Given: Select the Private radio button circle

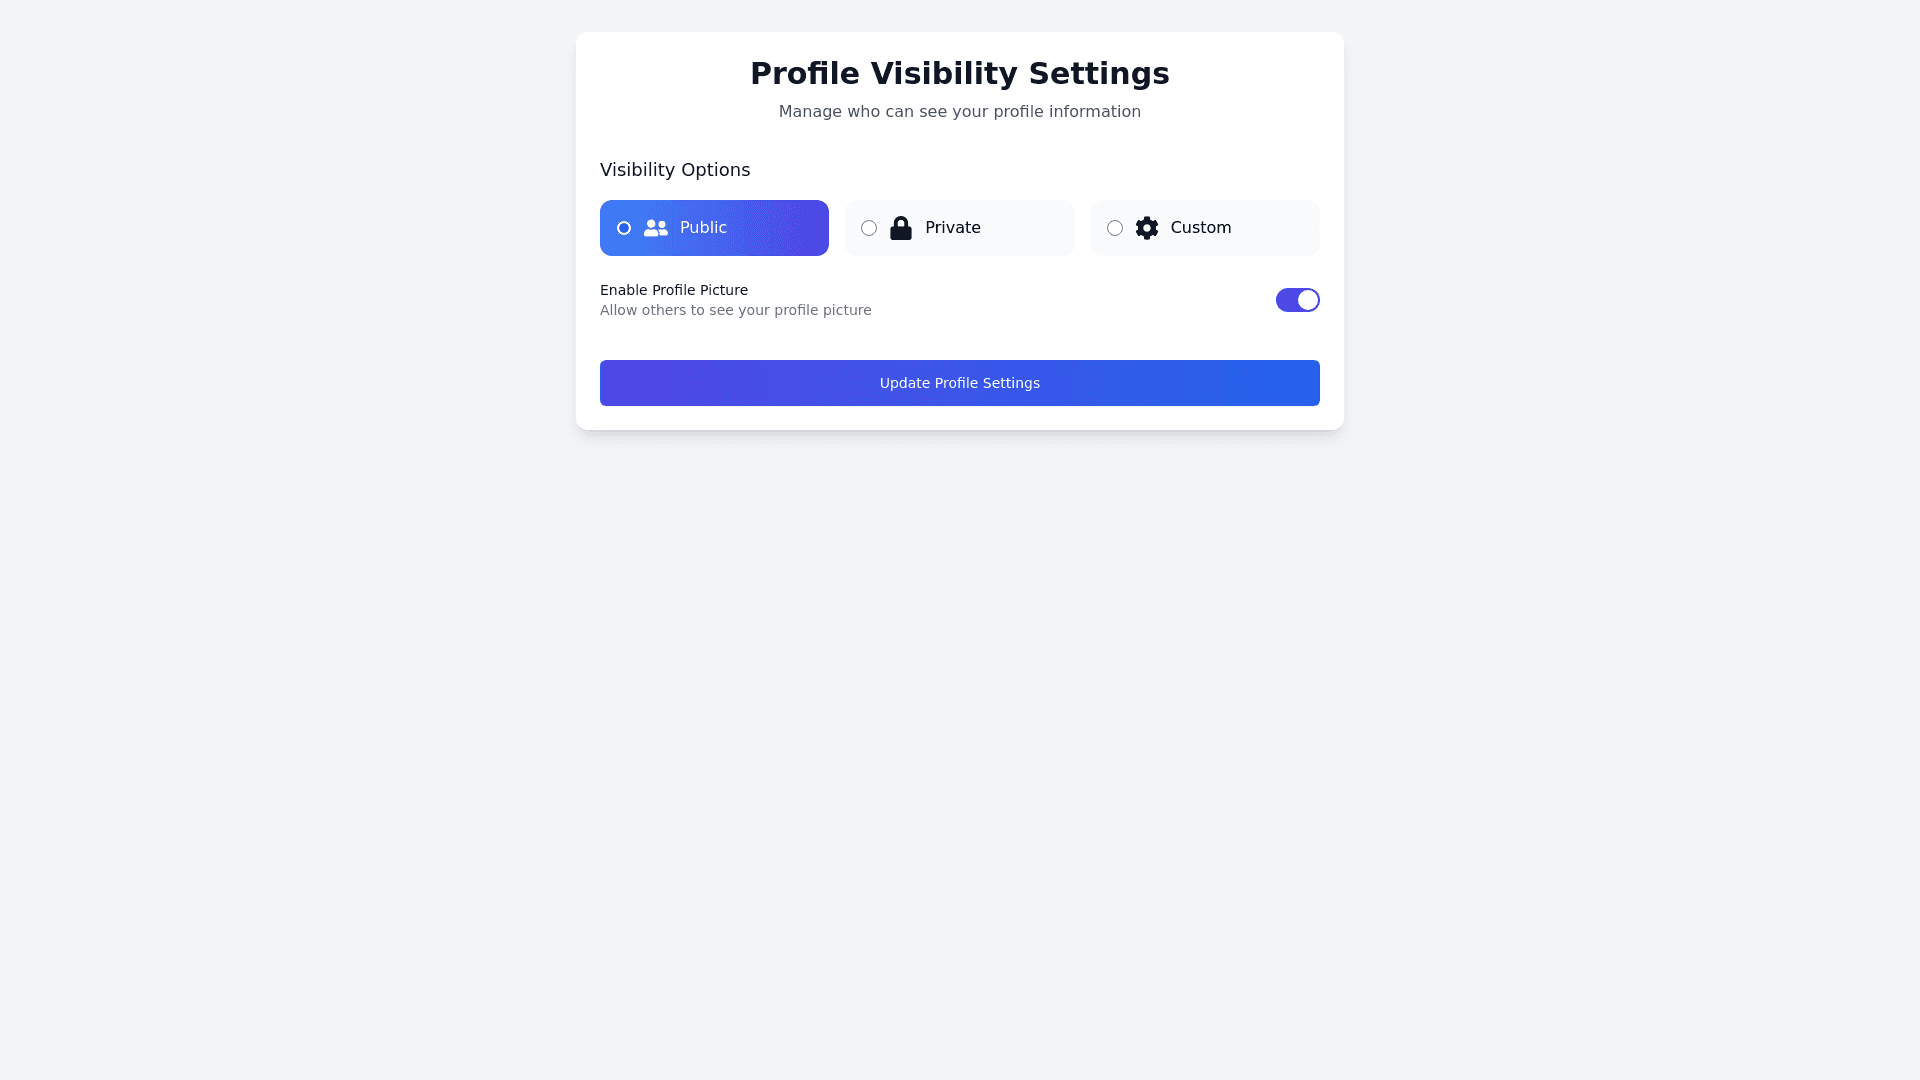Looking at the screenshot, I should [869, 228].
